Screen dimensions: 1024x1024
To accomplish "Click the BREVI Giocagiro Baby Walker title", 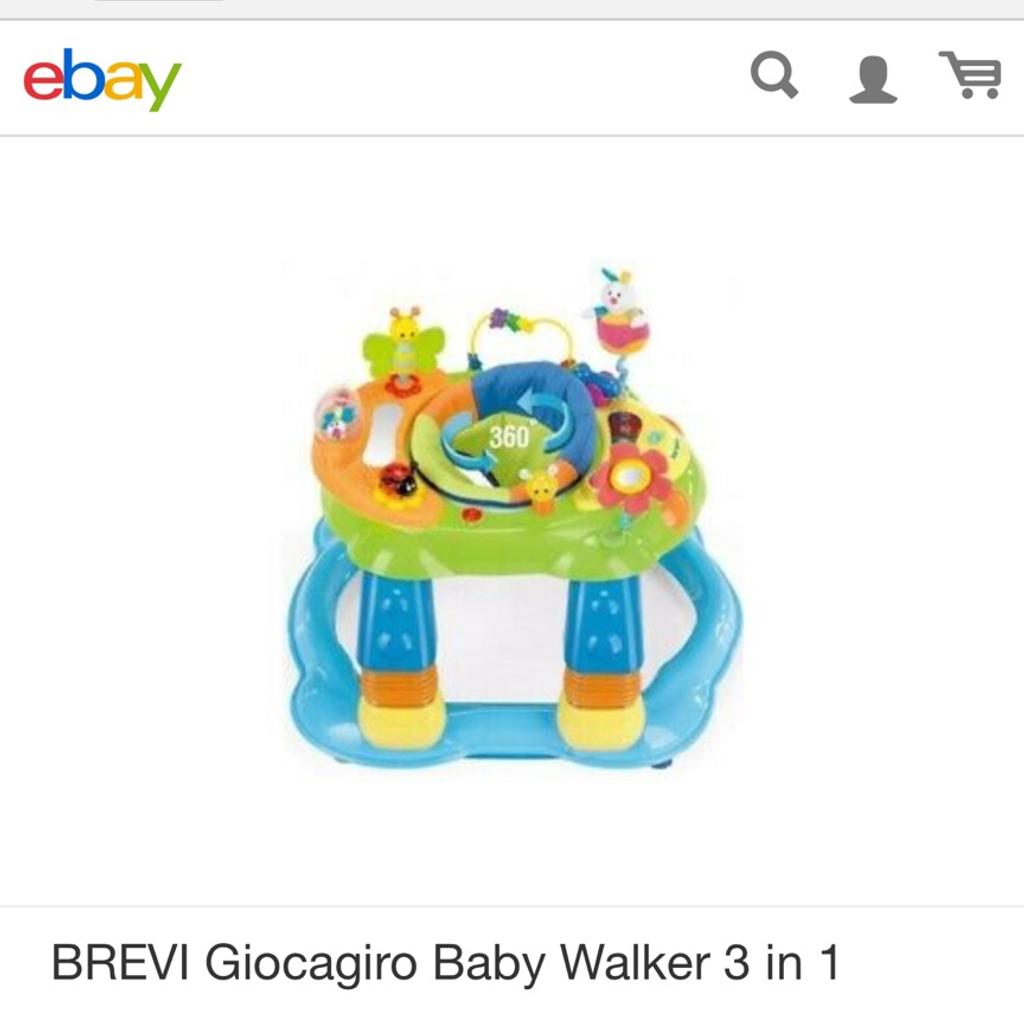I will coord(445,962).
